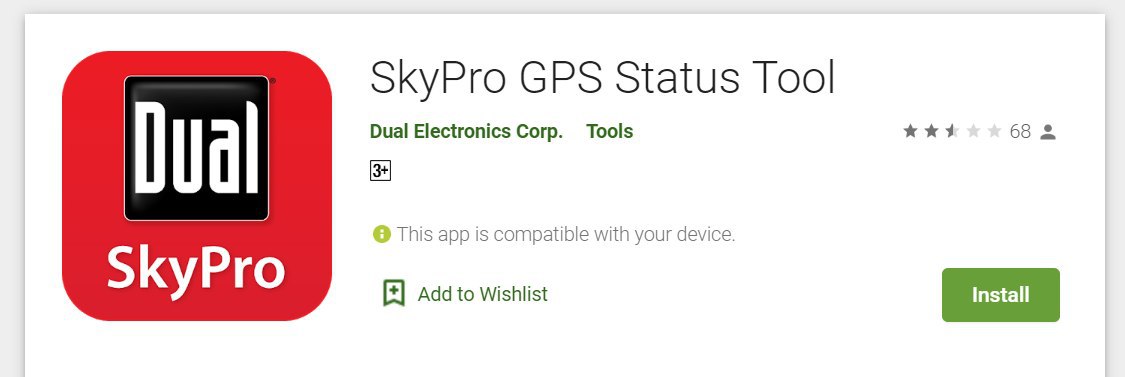Screen dimensions: 1125x377
Task: Click the Add to Wishlist label
Action: pos(483,294)
